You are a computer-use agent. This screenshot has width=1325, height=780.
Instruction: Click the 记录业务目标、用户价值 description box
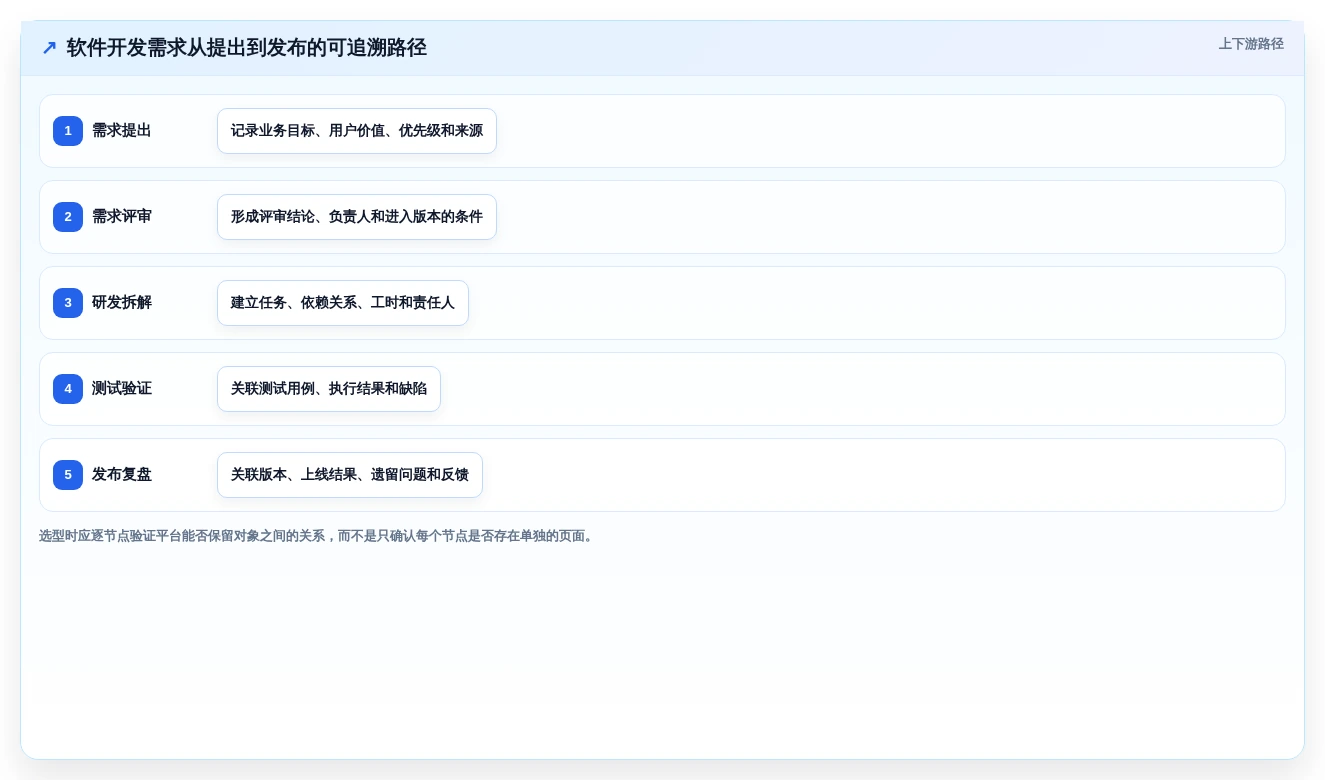(357, 131)
